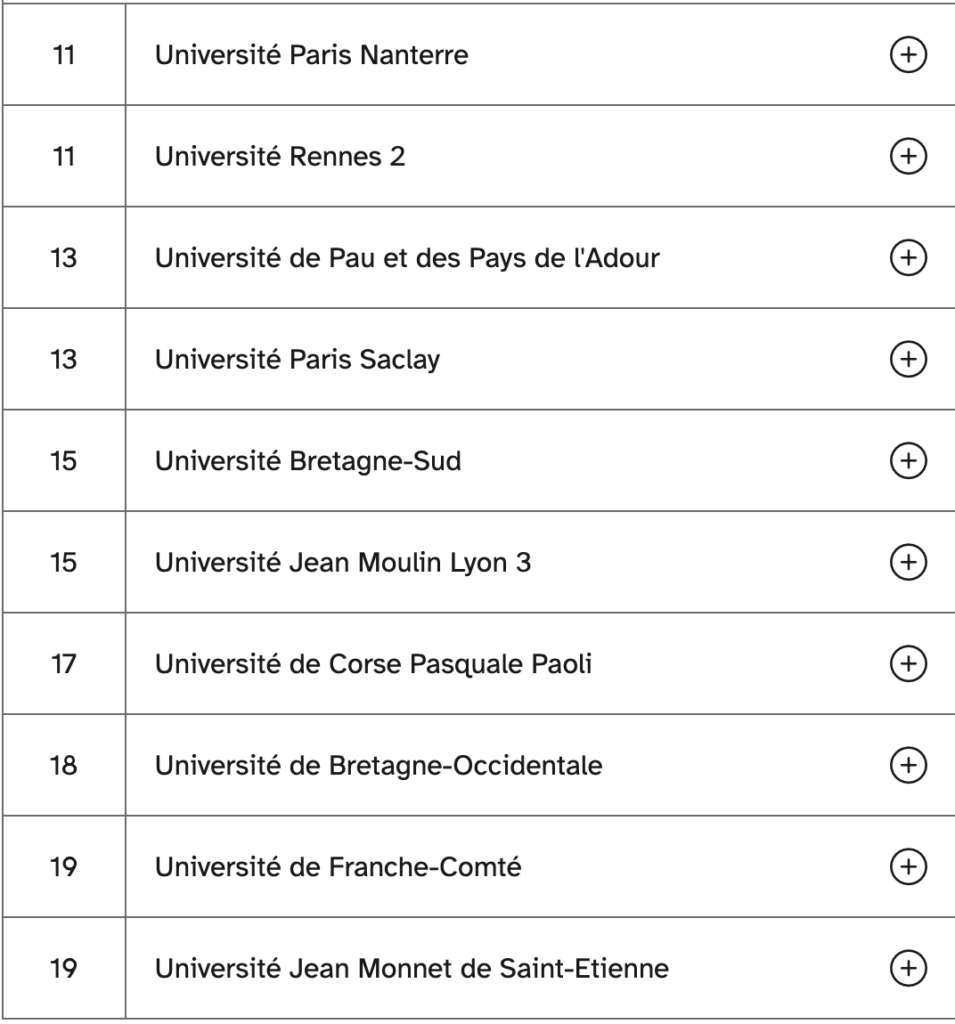Click rank 18 cell in table
Screen dimensions: 955x1024
pyautogui.click(x=64, y=765)
